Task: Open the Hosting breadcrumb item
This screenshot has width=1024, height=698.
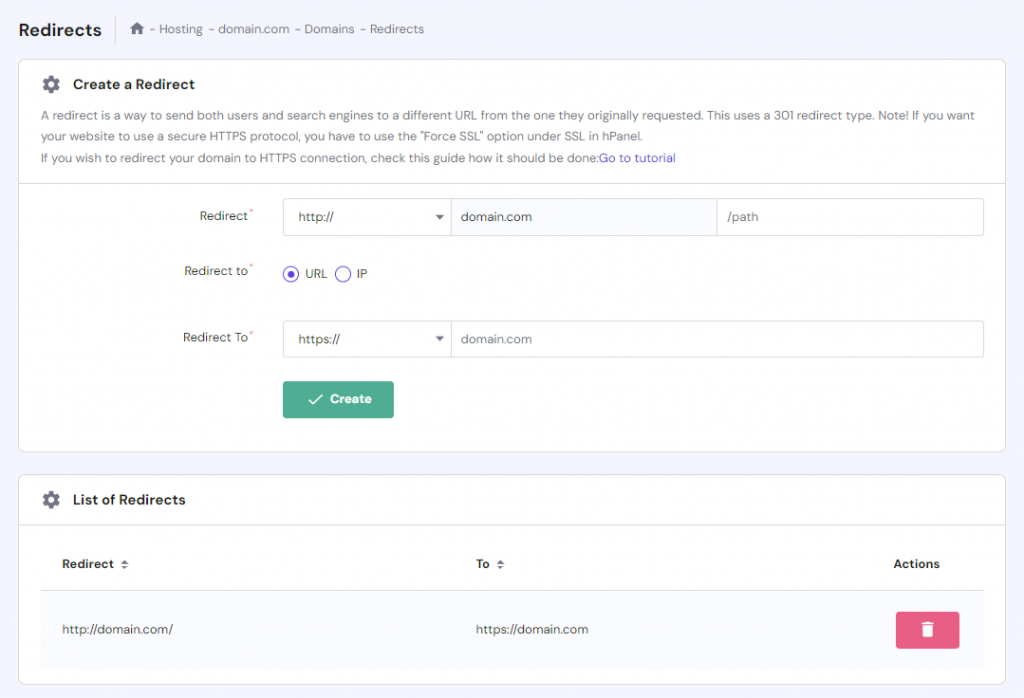Action: (181, 29)
